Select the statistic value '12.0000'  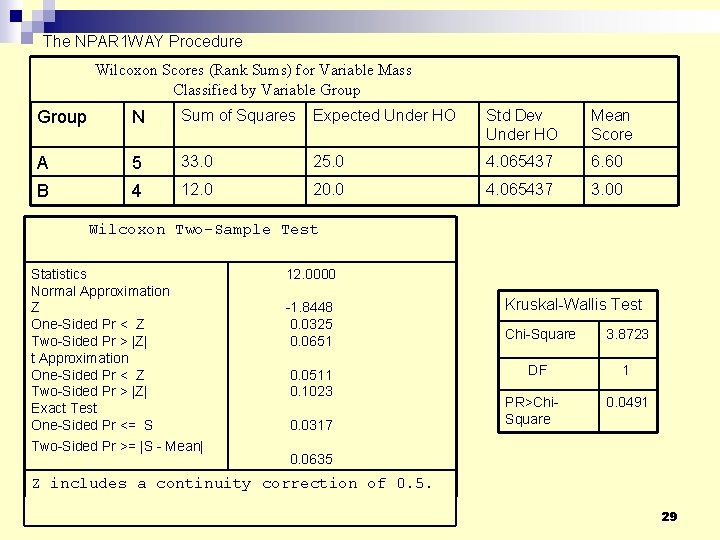coord(311,274)
